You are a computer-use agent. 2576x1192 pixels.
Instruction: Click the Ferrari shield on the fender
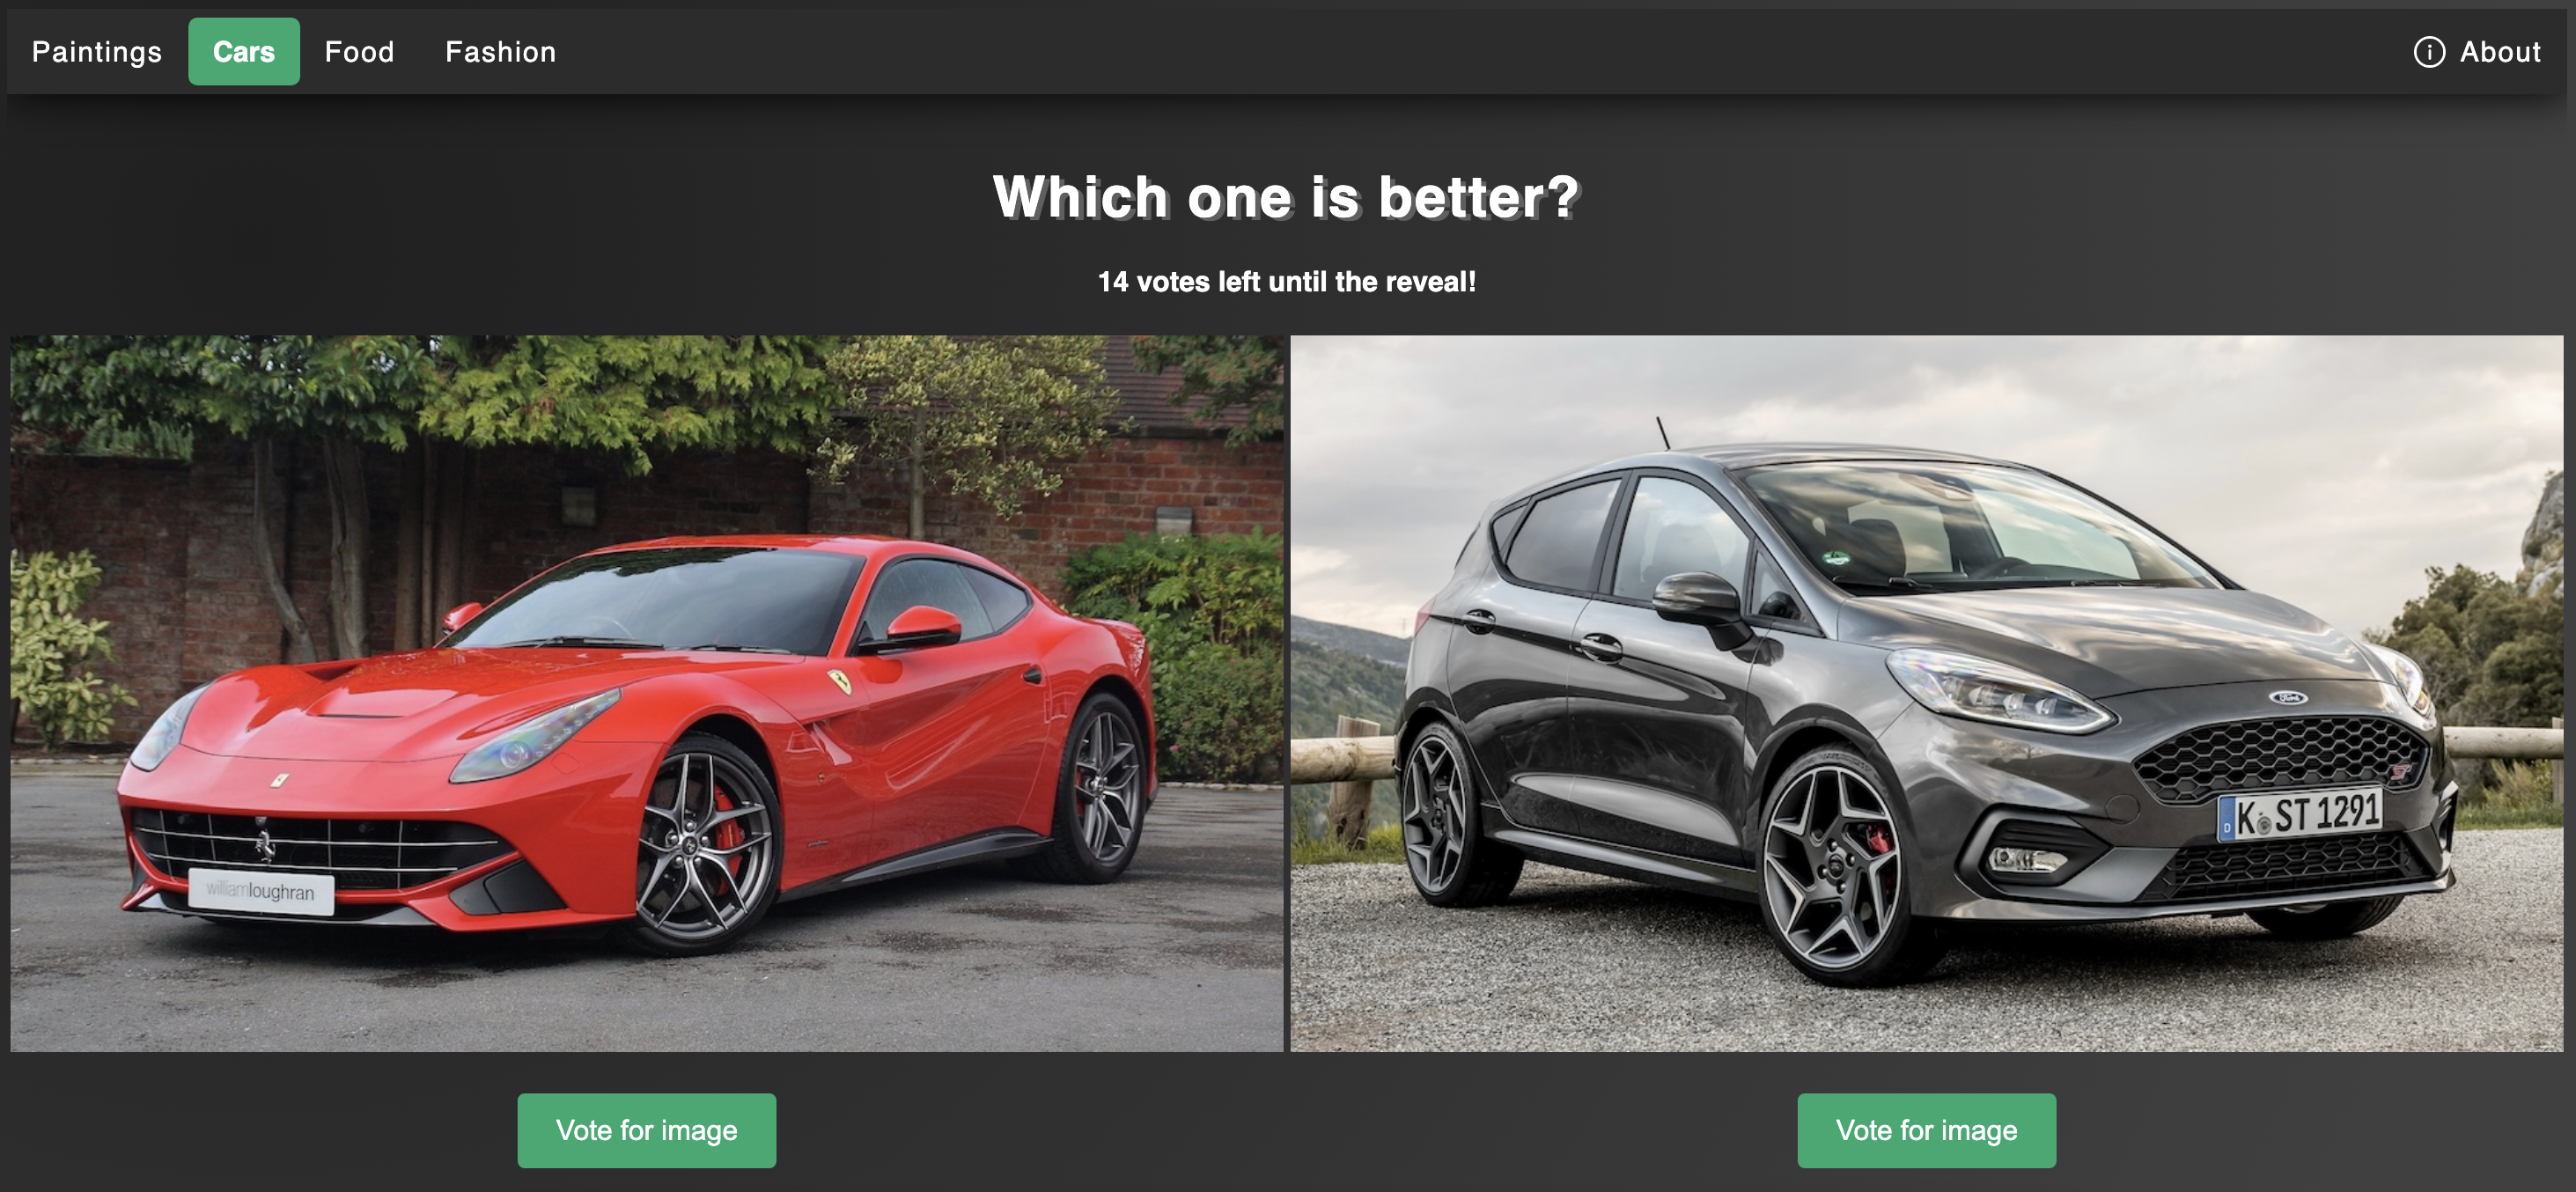pyautogui.click(x=840, y=682)
